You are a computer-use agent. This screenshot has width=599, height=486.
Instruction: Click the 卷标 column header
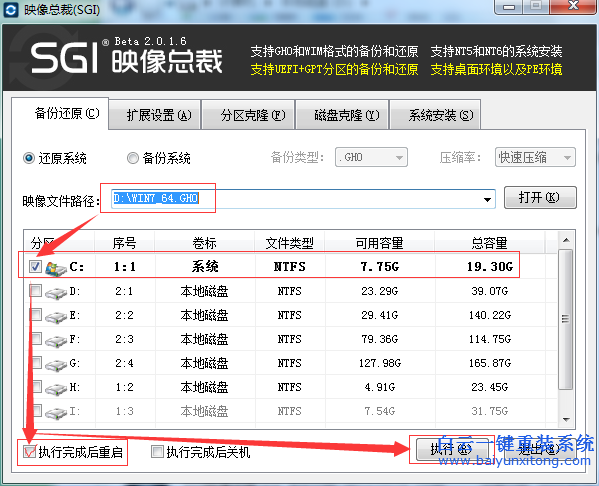pyautogui.click(x=204, y=243)
